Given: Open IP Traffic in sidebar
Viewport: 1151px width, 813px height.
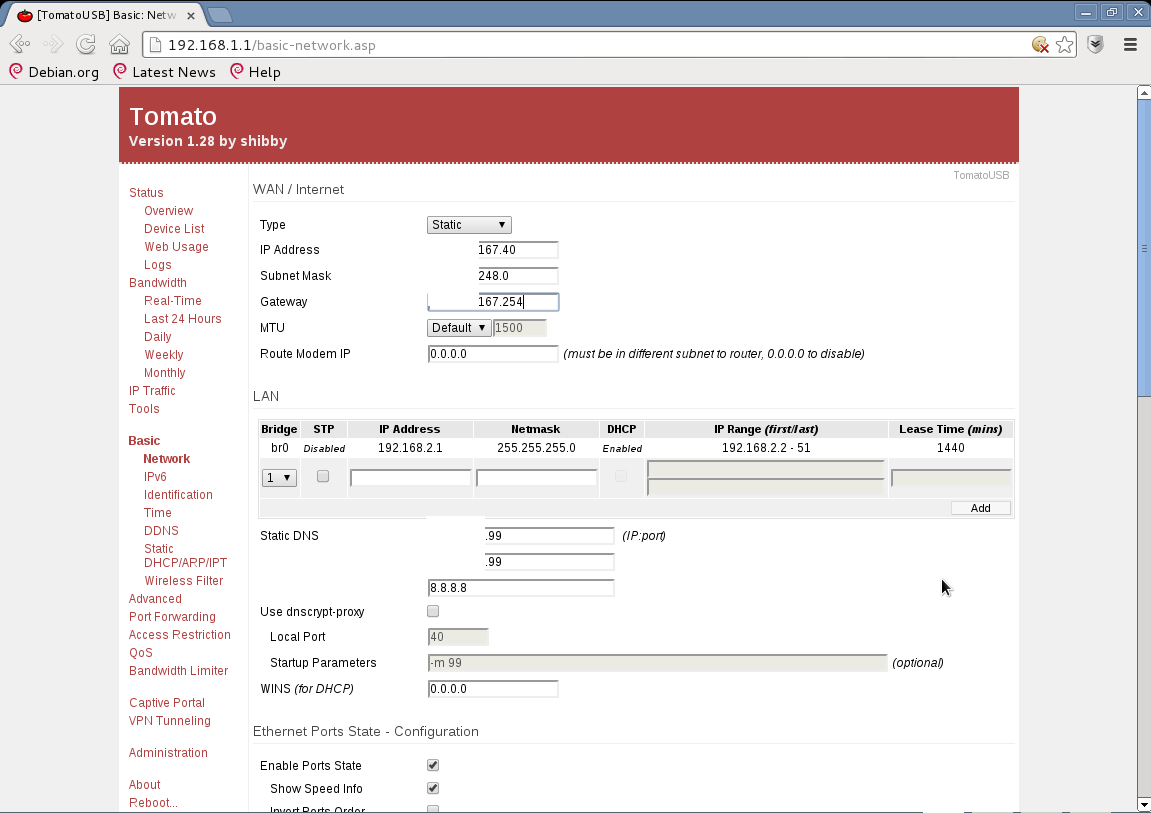Looking at the screenshot, I should point(152,390).
